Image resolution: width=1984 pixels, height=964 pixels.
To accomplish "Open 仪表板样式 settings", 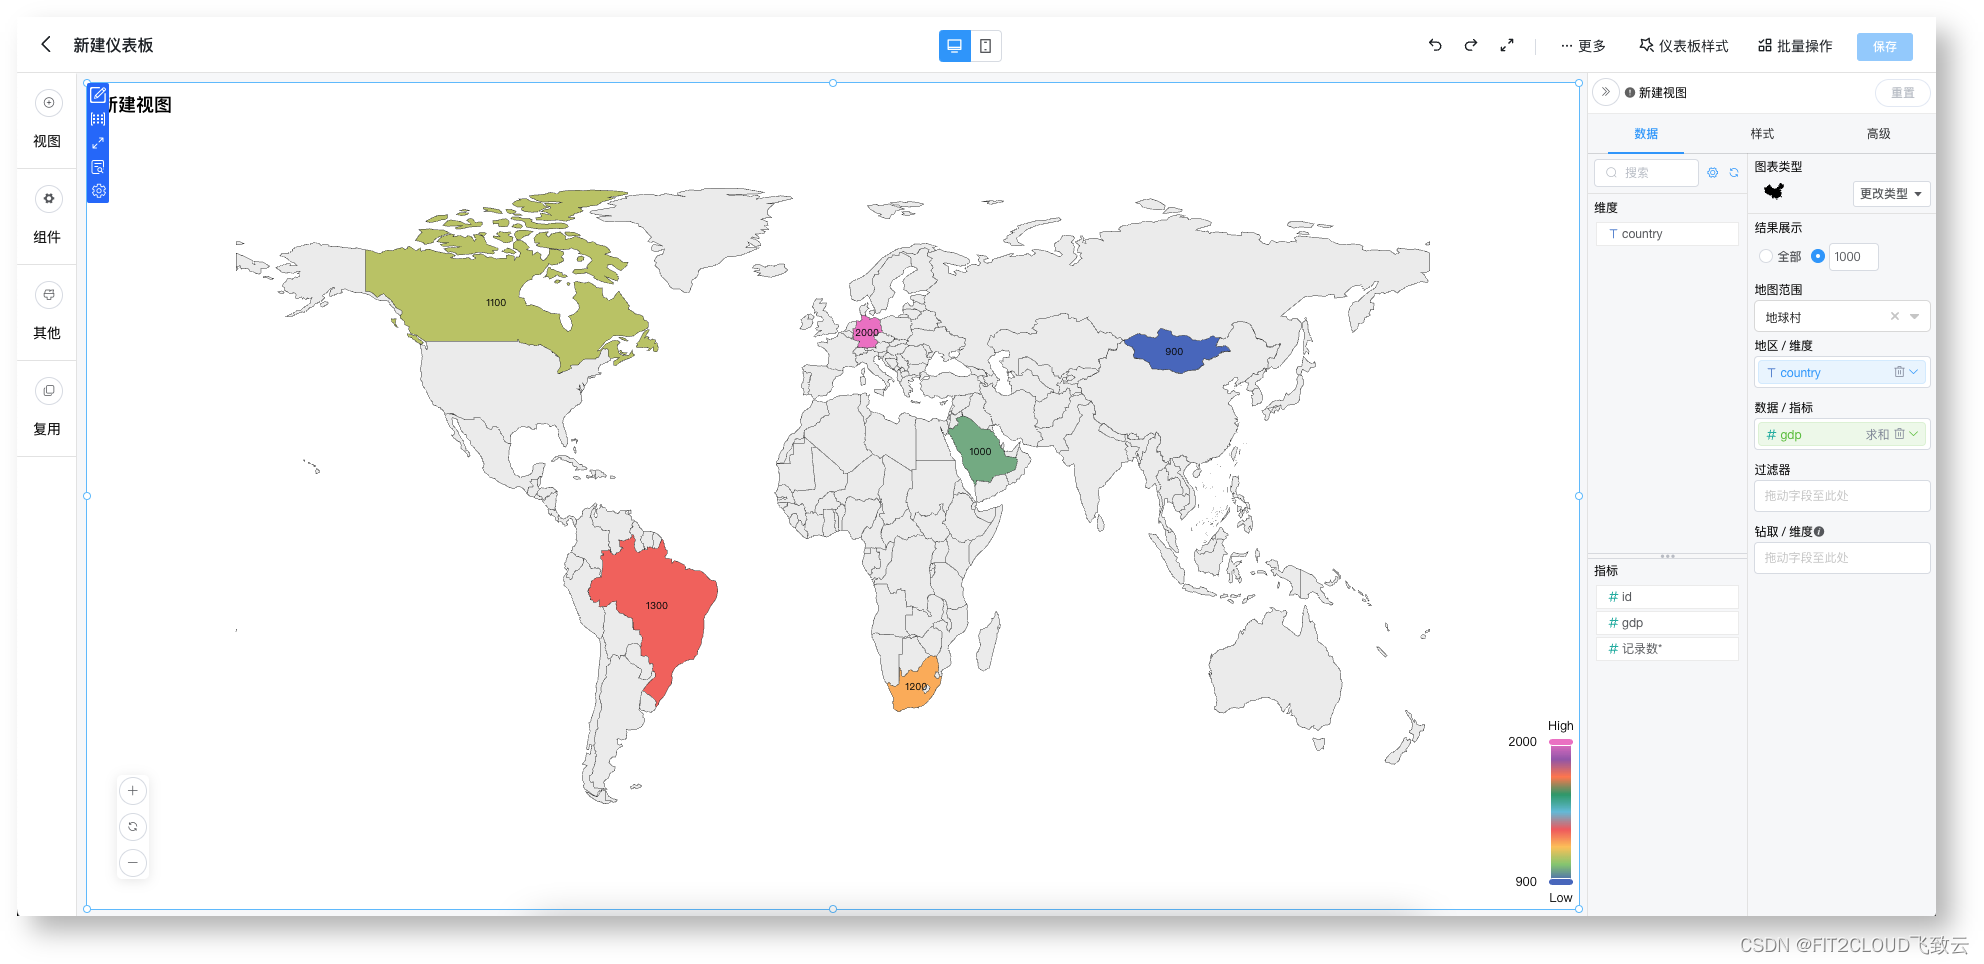I will click(1684, 46).
